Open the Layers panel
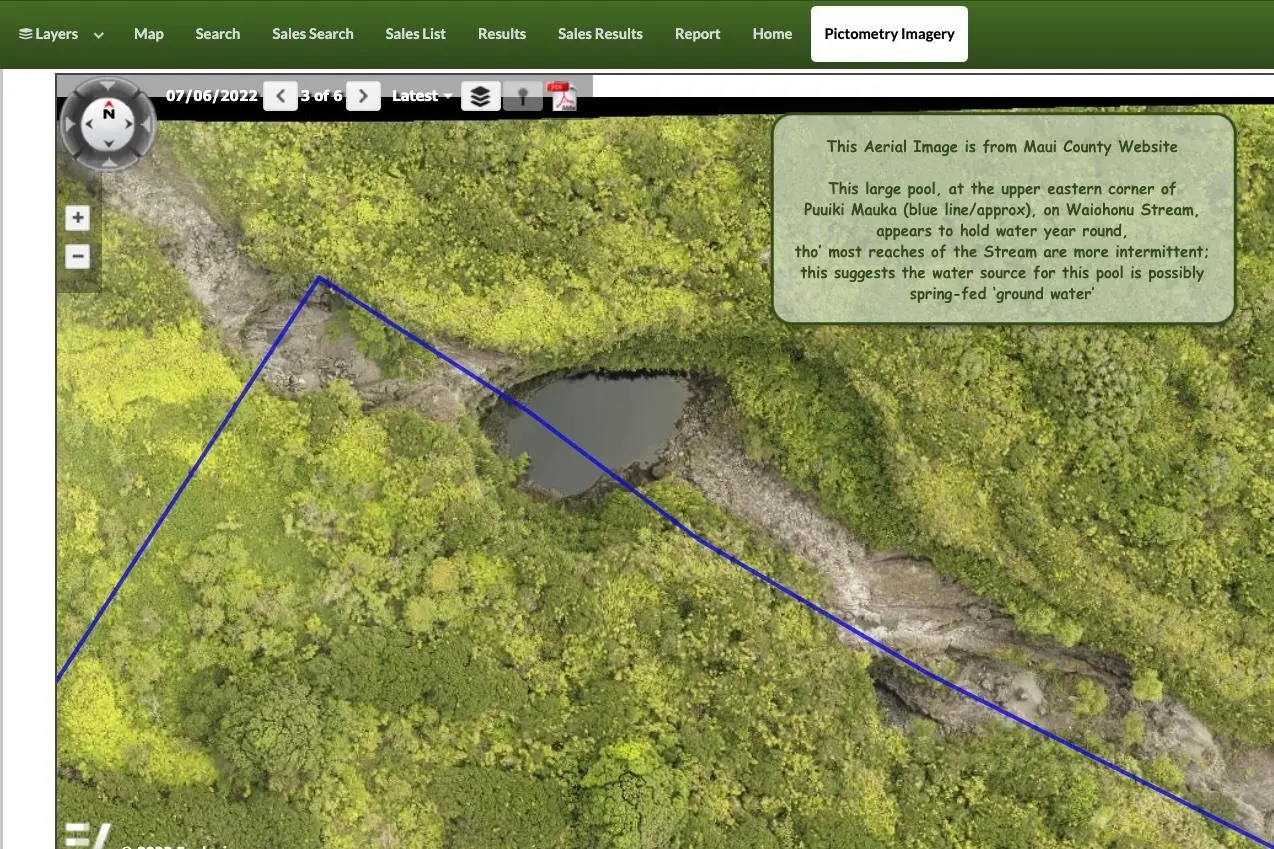The width and height of the screenshot is (1274, 849). (x=49, y=34)
